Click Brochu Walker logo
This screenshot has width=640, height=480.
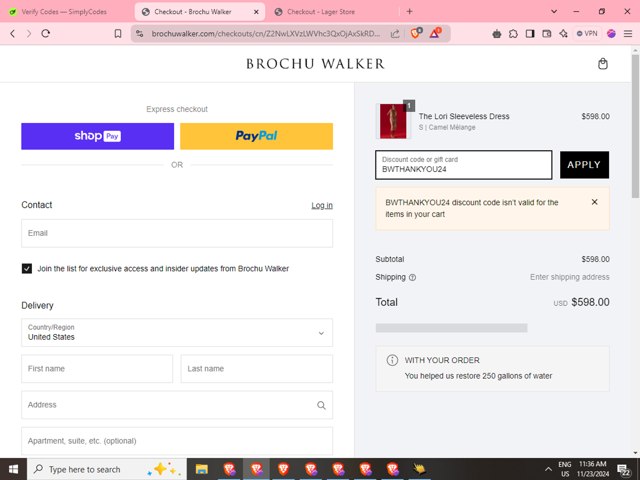click(x=316, y=64)
